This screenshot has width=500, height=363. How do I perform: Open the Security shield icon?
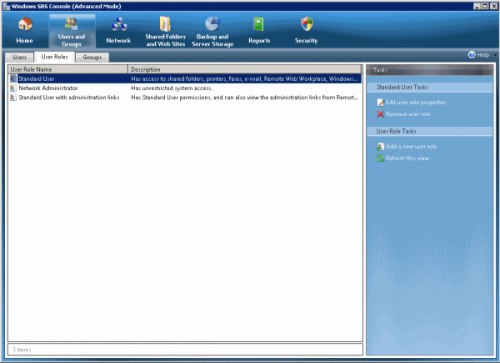click(307, 24)
